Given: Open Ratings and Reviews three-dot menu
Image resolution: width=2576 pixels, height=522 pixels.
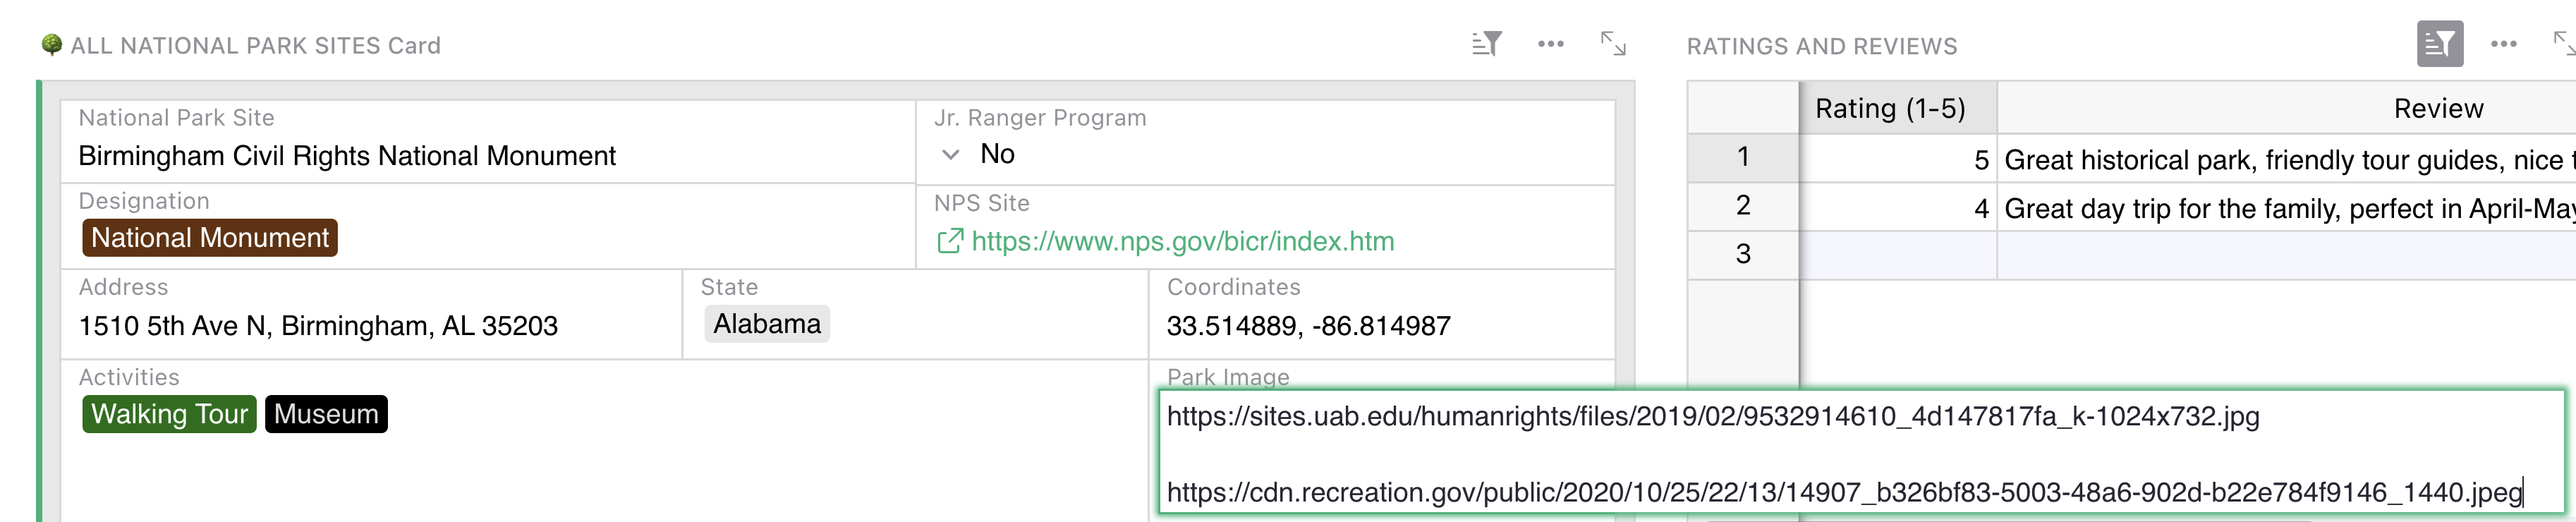Looking at the screenshot, I should (2503, 44).
